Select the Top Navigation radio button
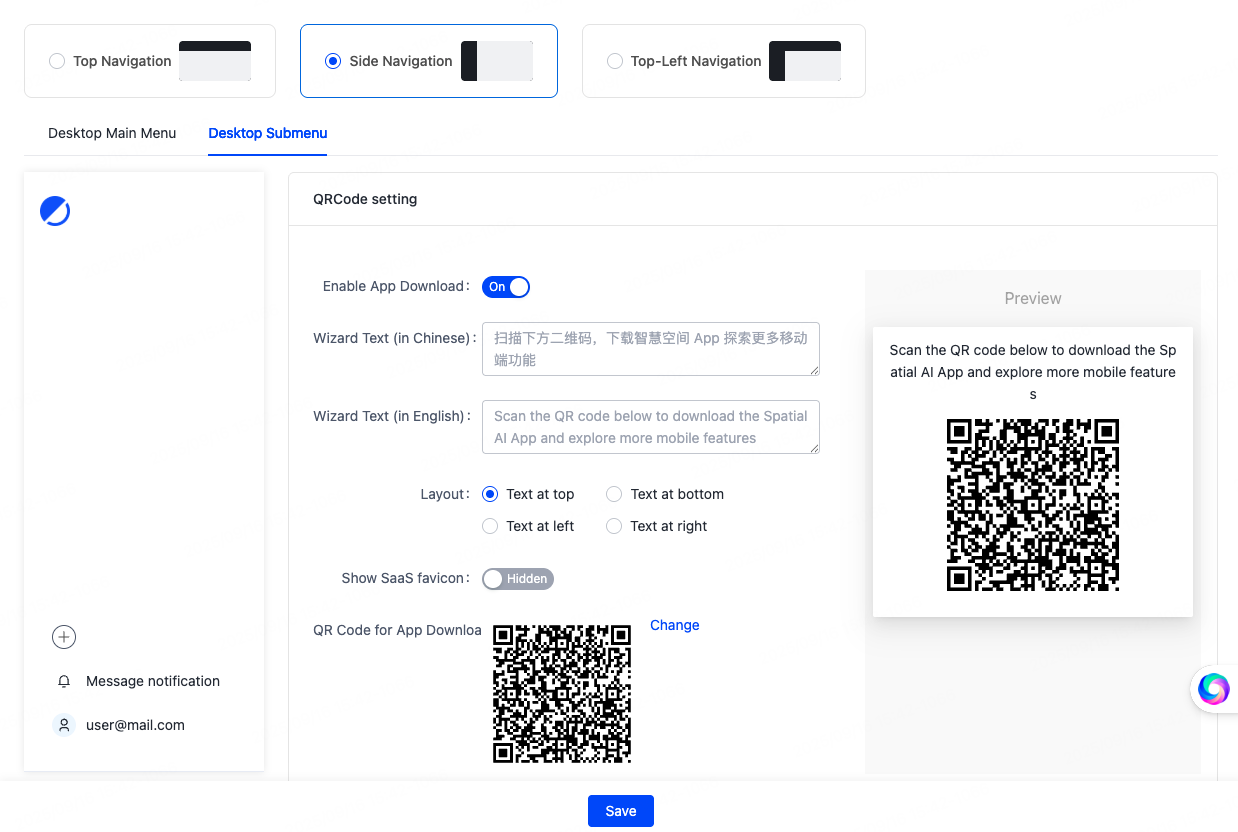Viewport: 1238px width, 832px height. [57, 61]
